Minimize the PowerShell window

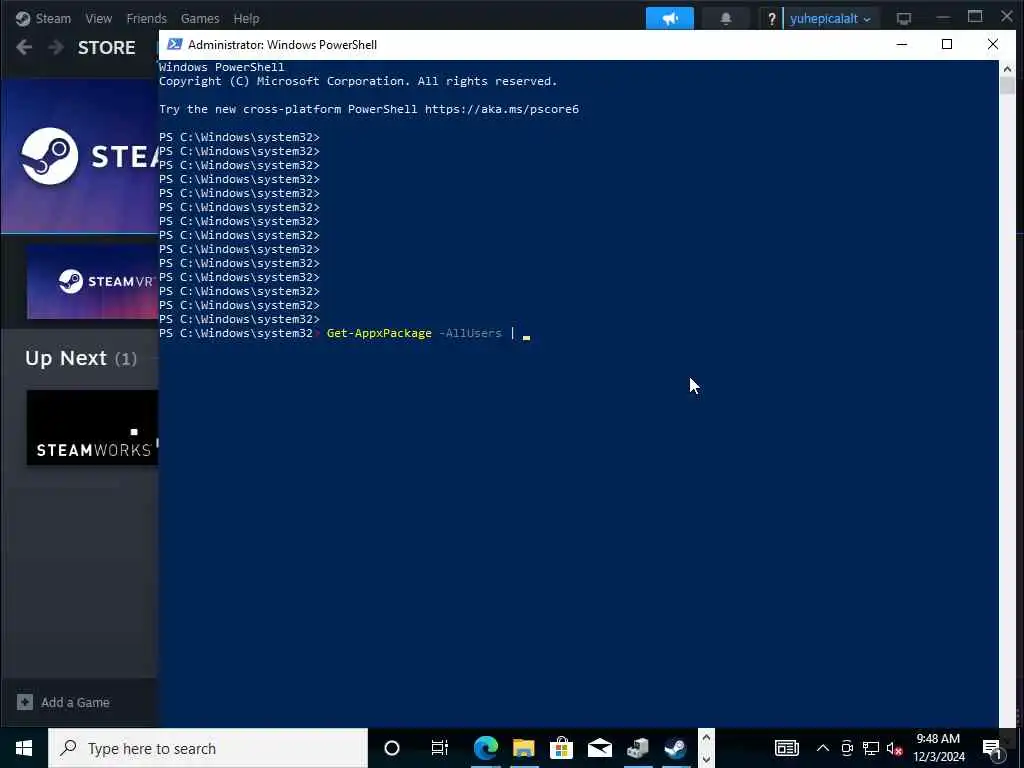click(902, 44)
